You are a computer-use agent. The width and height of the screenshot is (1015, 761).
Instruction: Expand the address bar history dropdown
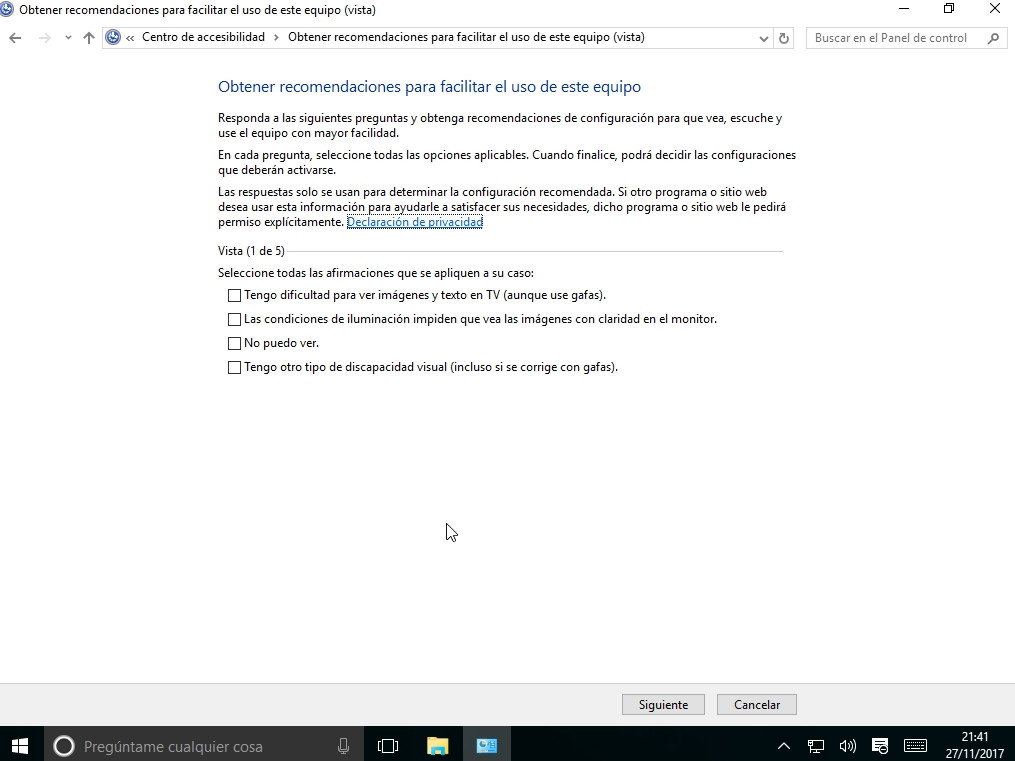[764, 38]
